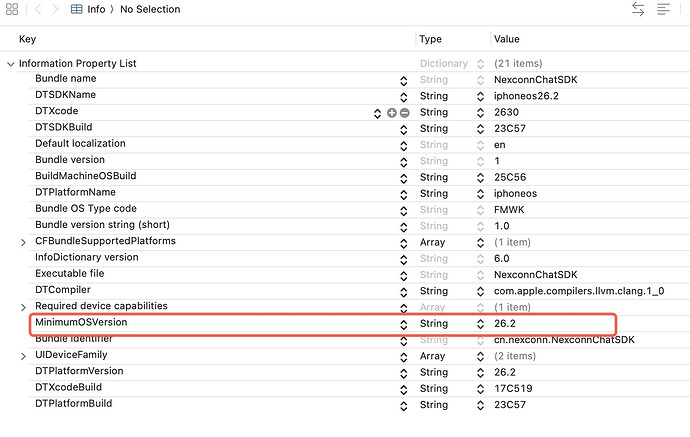Click the Key column header
Screen dimensions: 690x437
[x=27, y=39]
